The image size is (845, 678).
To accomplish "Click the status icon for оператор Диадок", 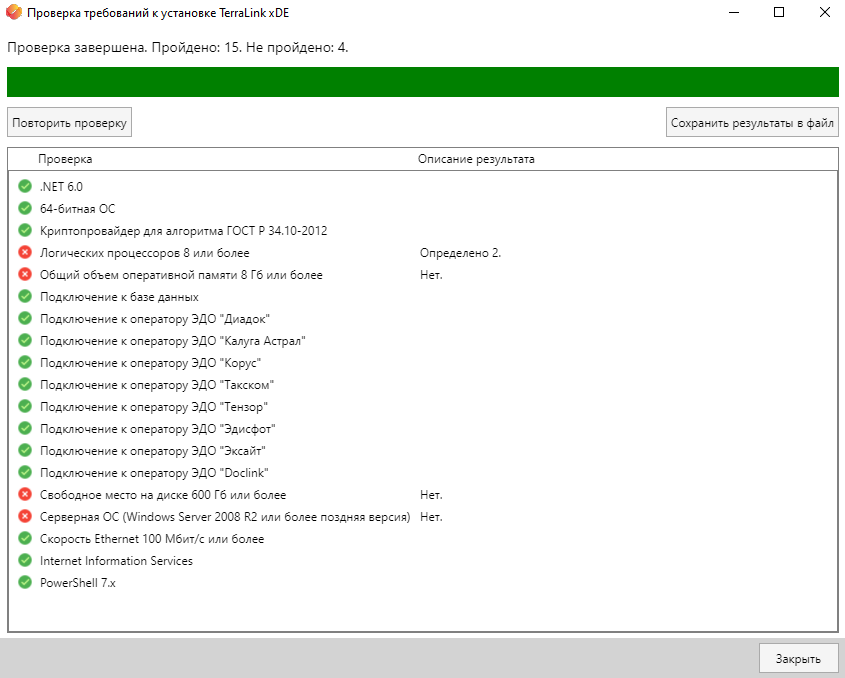I will (25, 319).
